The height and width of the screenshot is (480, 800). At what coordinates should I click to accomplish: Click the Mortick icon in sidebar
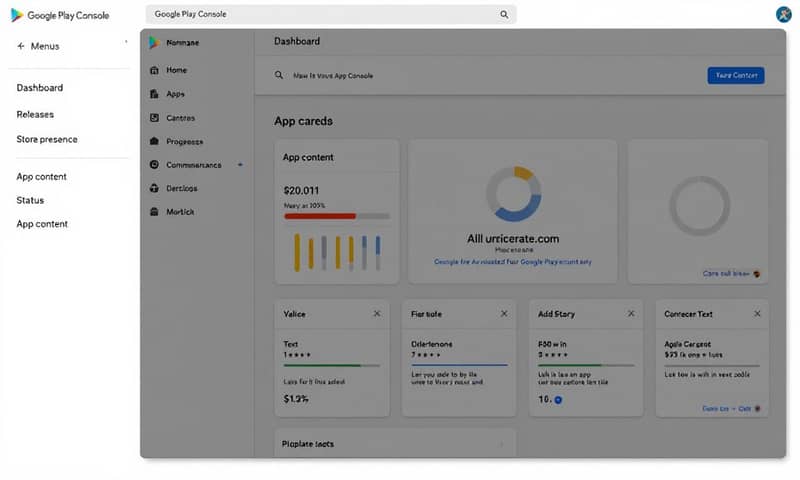(x=154, y=212)
